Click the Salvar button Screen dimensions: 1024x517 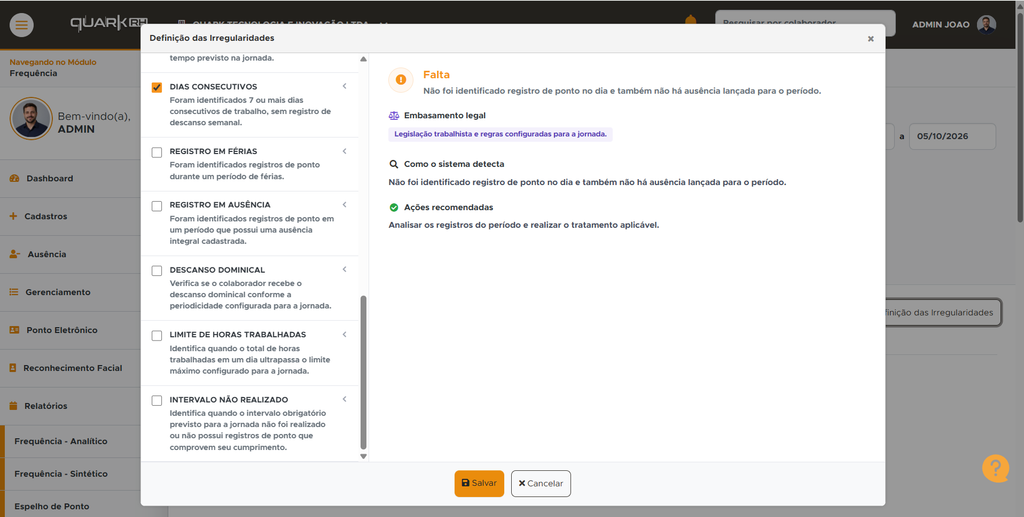tap(479, 484)
